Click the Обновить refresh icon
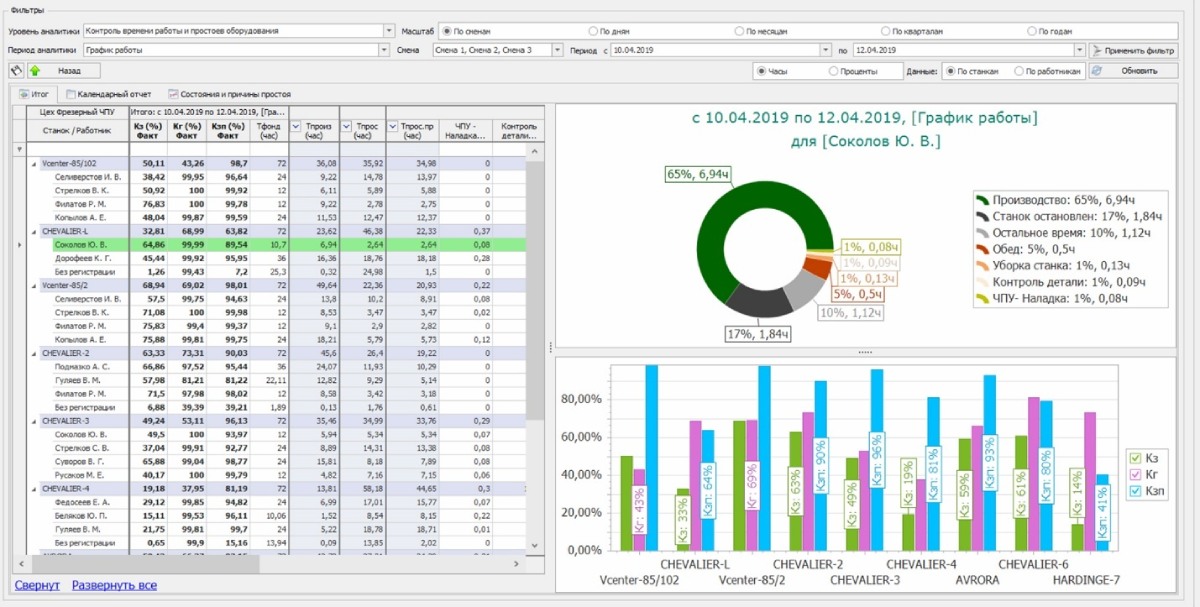Image resolution: width=1200 pixels, height=607 pixels. [x=1097, y=71]
